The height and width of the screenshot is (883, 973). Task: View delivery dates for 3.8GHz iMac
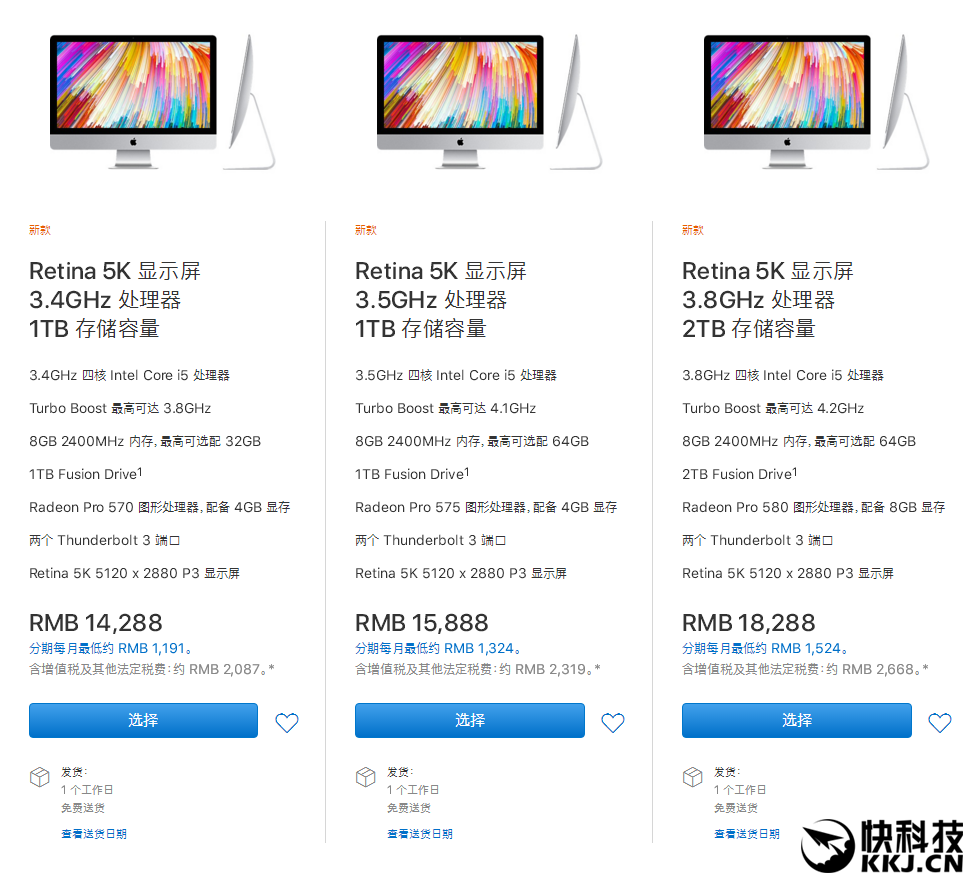pos(747,833)
